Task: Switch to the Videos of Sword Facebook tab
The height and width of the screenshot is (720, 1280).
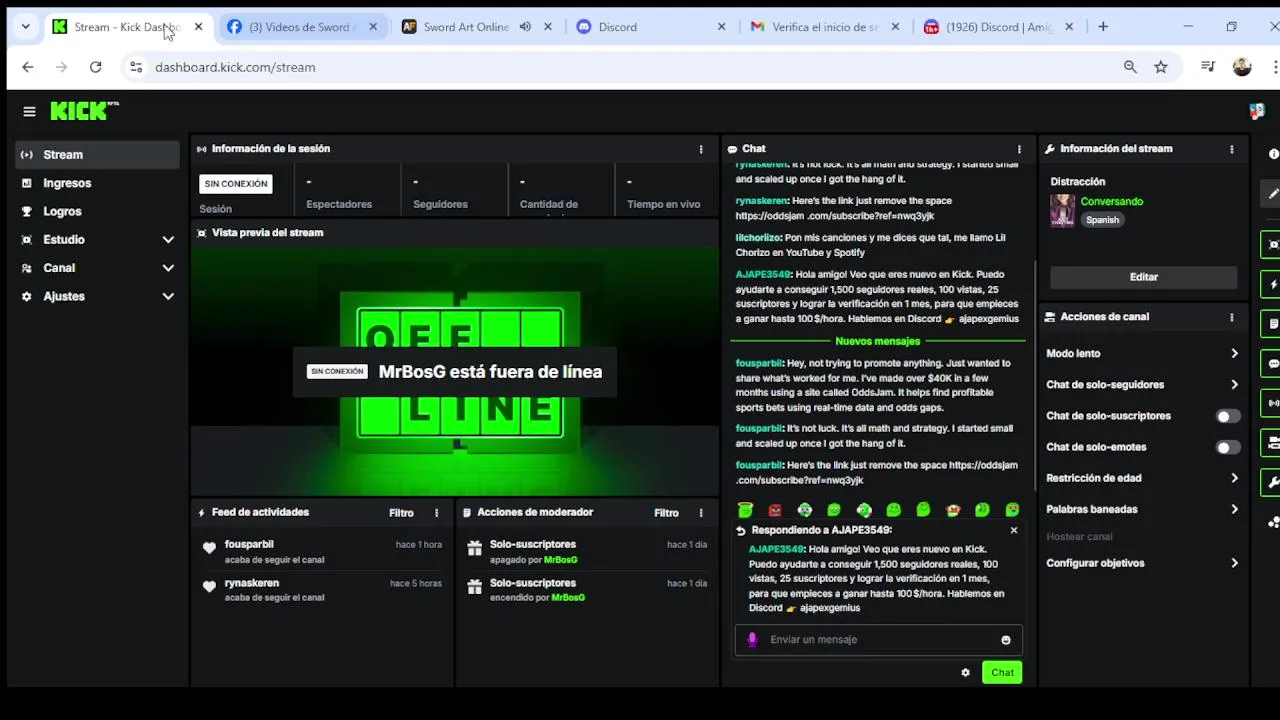Action: (x=302, y=27)
